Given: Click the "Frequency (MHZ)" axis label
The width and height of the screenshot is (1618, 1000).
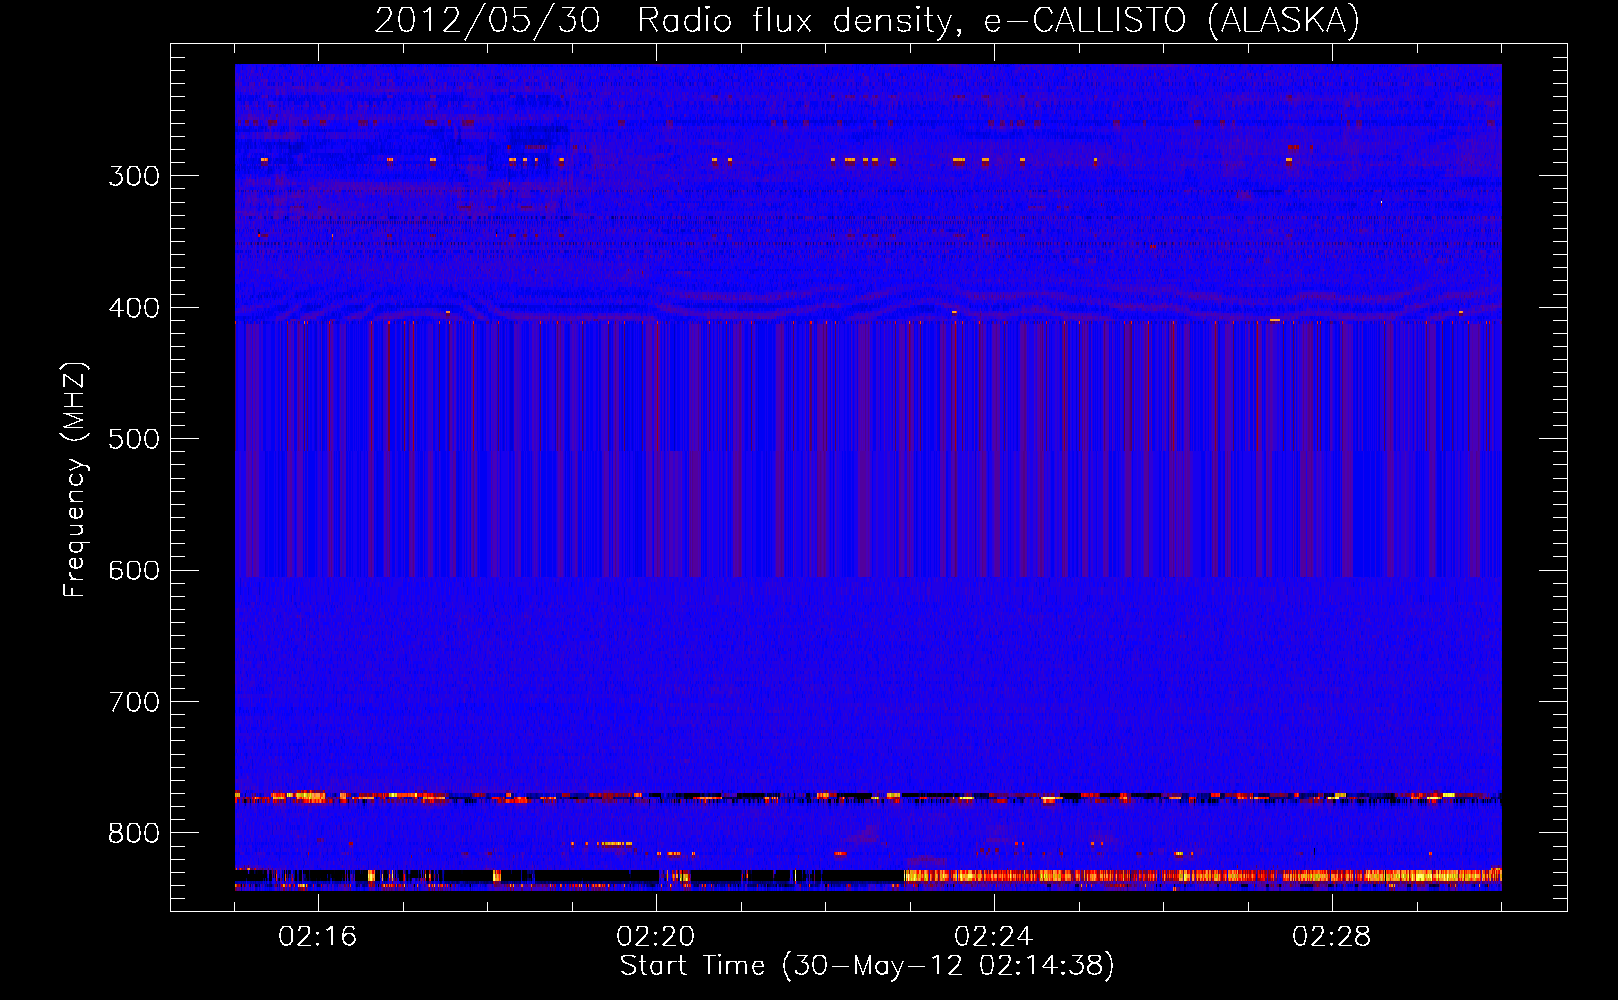Looking at the screenshot, I should tap(75, 479).
